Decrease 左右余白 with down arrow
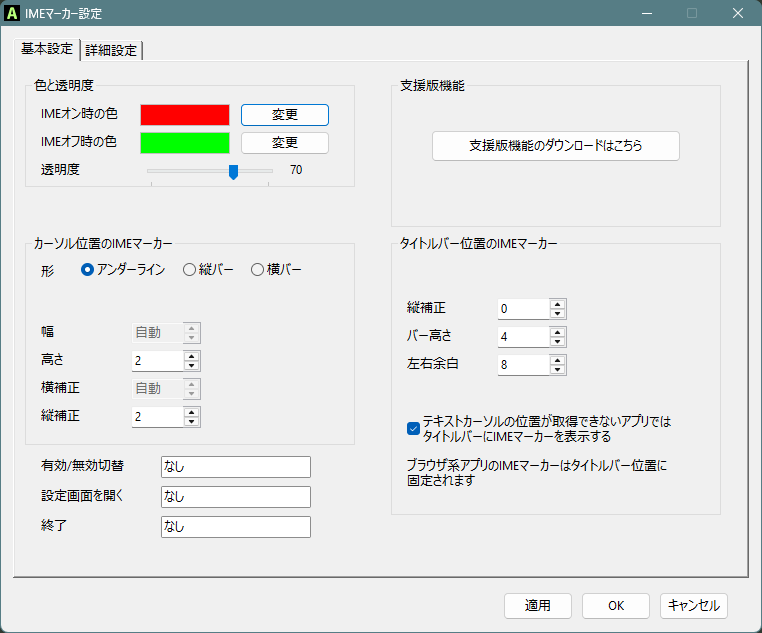Image resolution: width=762 pixels, height=633 pixels. point(557,370)
